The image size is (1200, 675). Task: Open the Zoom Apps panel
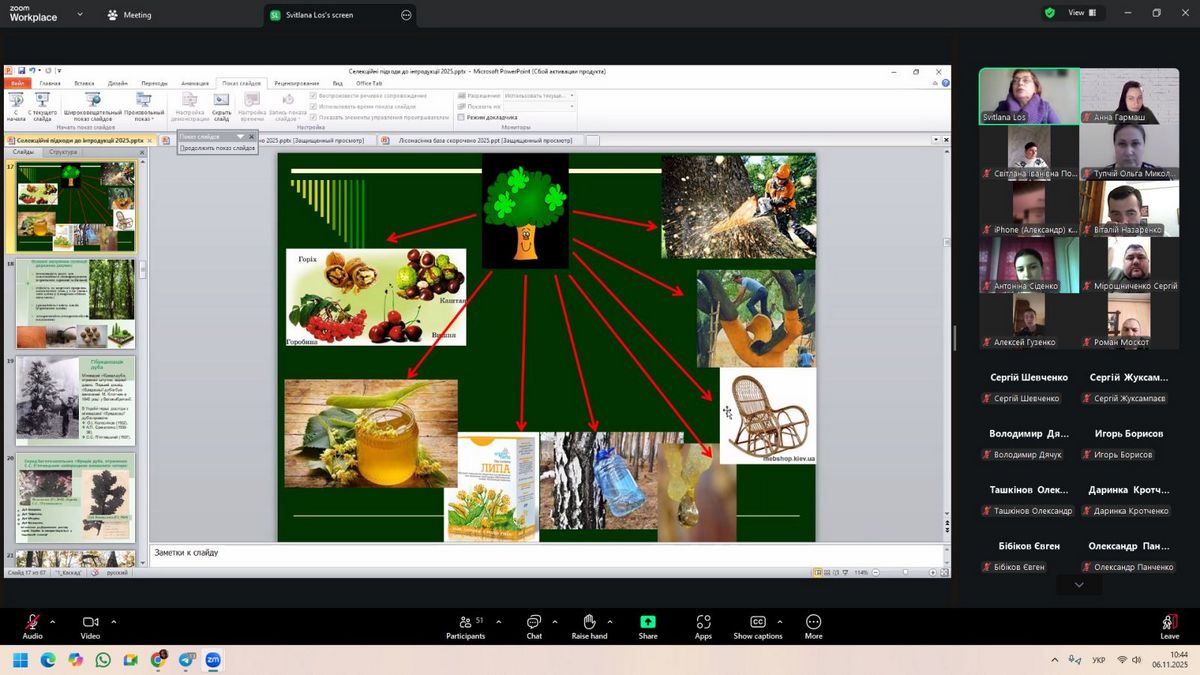click(x=703, y=625)
